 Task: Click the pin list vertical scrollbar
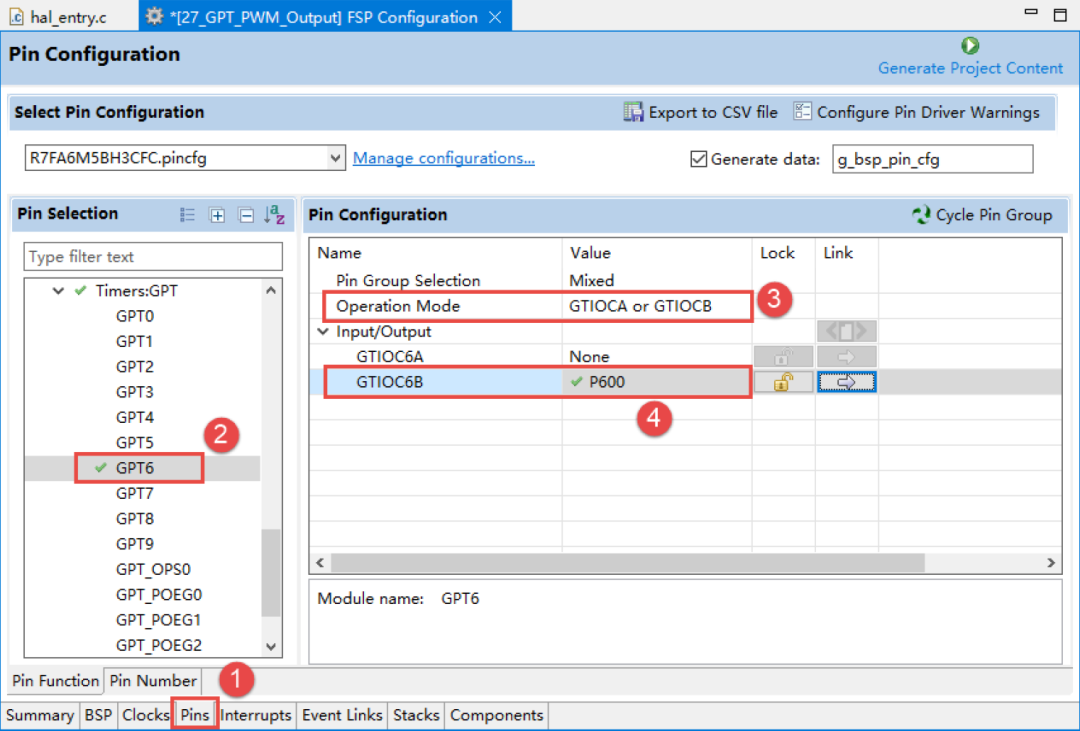click(271, 571)
